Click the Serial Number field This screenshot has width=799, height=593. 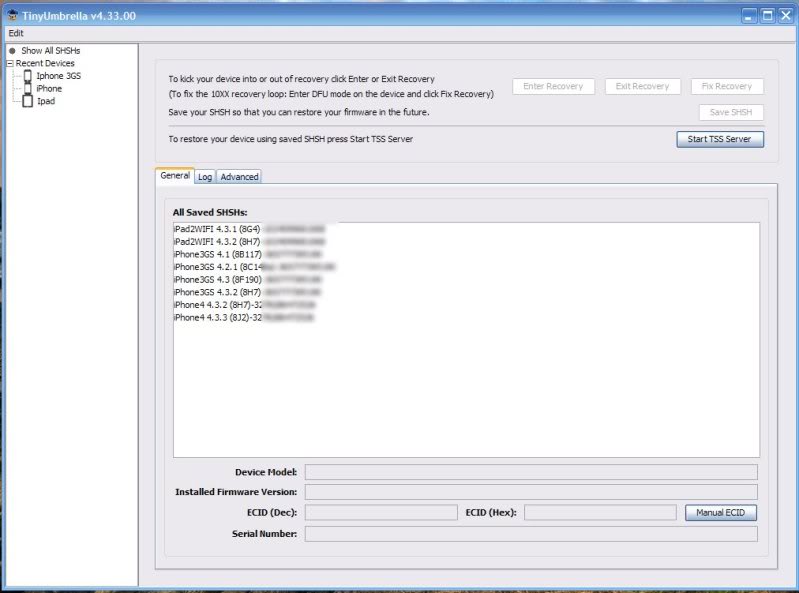pos(531,534)
